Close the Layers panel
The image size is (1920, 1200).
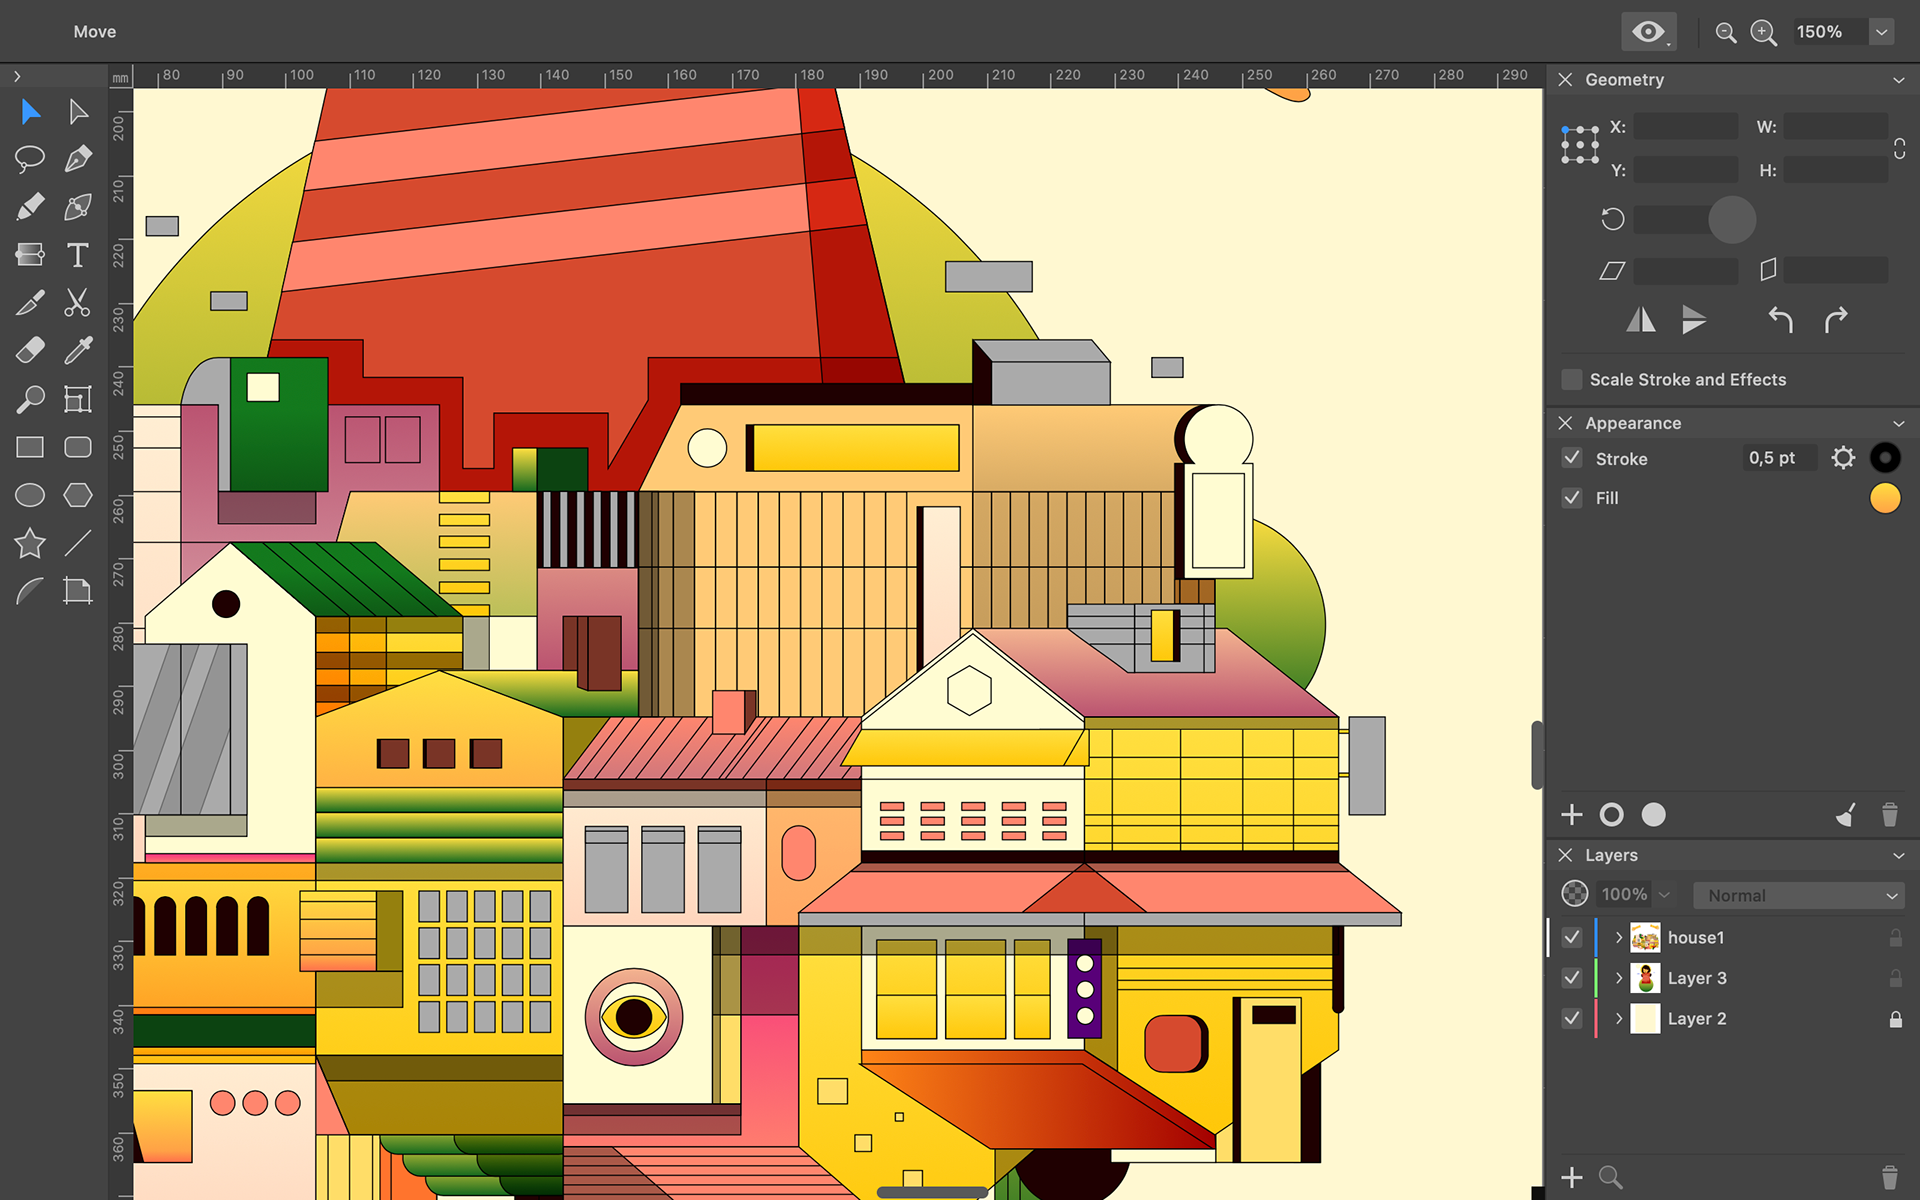click(x=1565, y=855)
